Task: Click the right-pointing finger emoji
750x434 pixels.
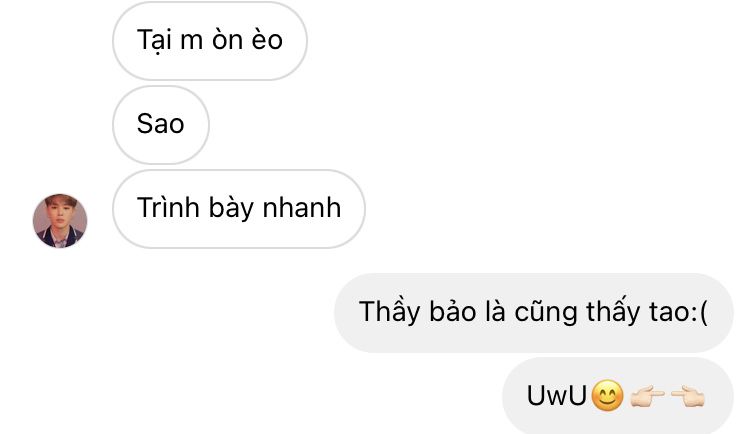Action: click(x=648, y=396)
